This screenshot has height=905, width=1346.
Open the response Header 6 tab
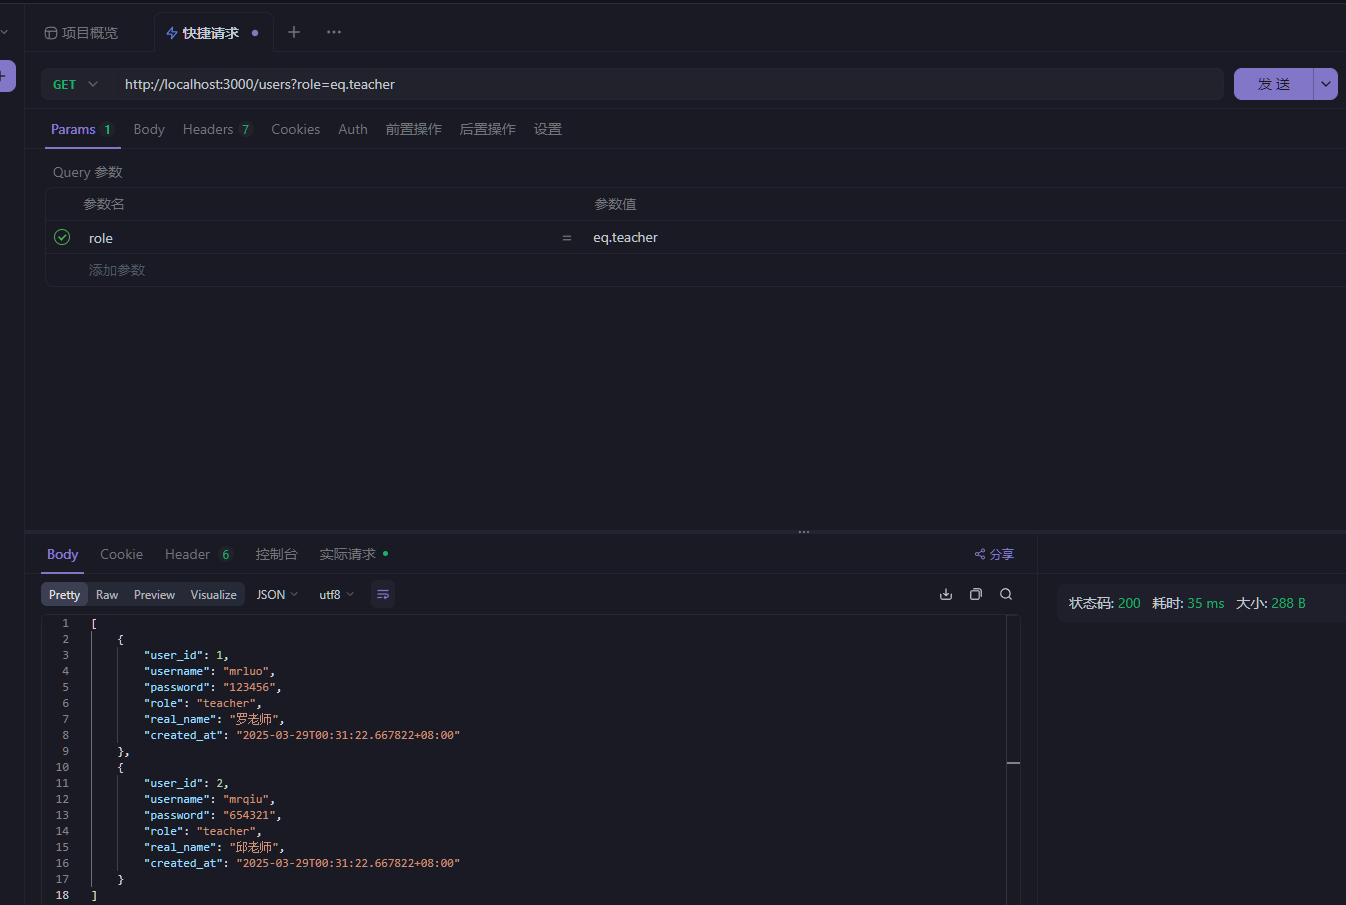[198, 554]
